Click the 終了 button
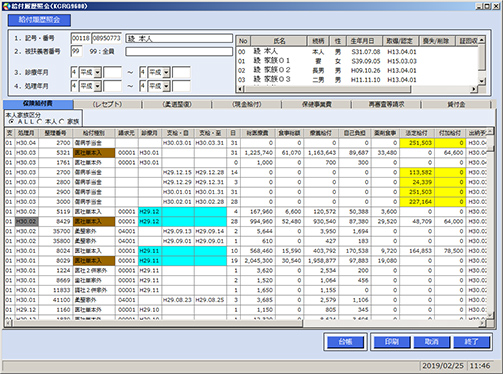The image size is (503, 374). (x=472, y=342)
